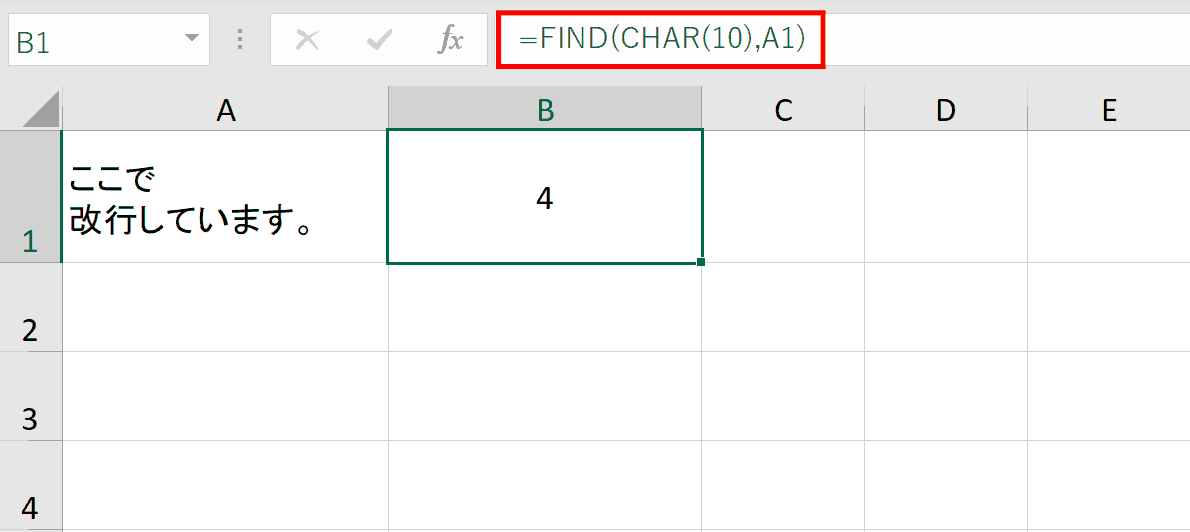Click the formula =FIND(CHAR(10),A1) in formula bar
Screen dimensions: 1190x532
pyautogui.click(x=660, y=39)
